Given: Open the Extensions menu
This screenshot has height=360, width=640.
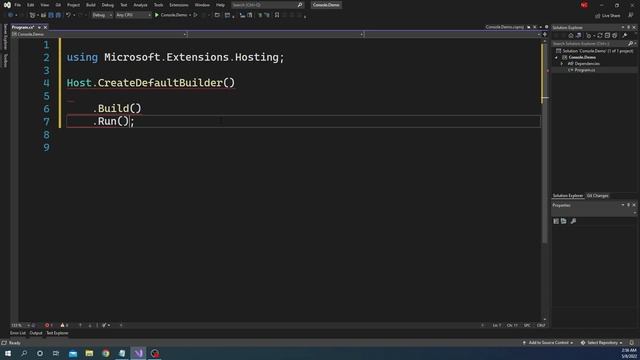Looking at the screenshot, I should pos(179,5).
